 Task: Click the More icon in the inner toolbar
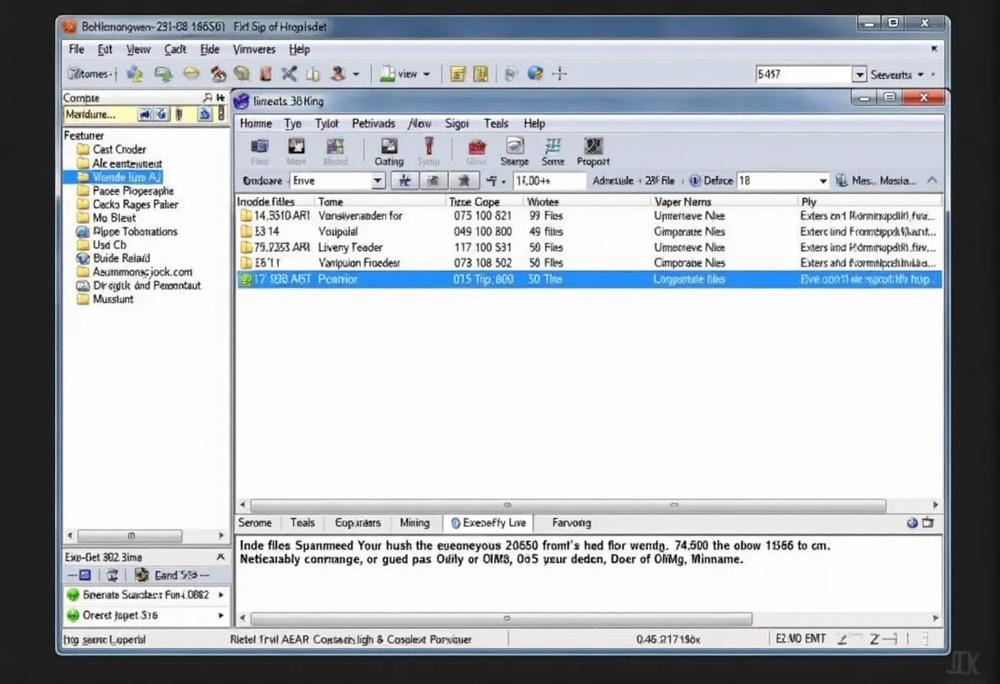pos(296,147)
